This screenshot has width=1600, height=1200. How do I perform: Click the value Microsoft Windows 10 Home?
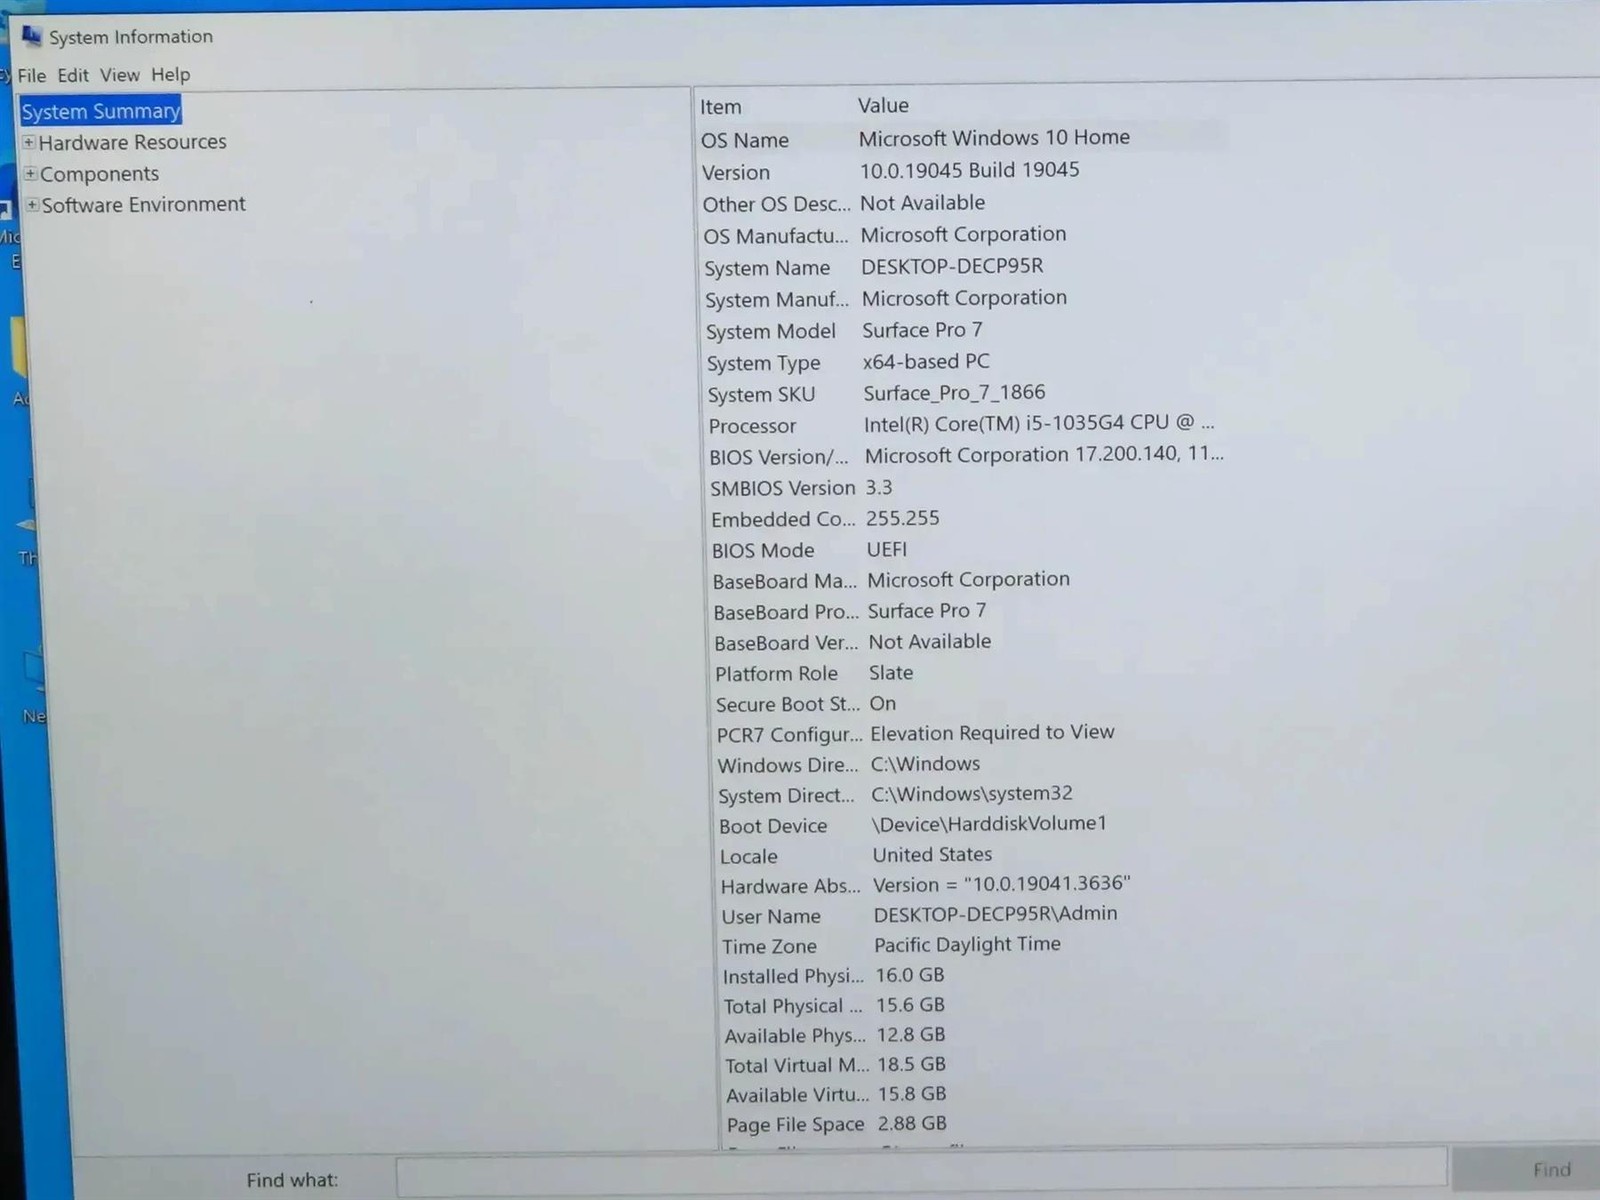pos(994,137)
